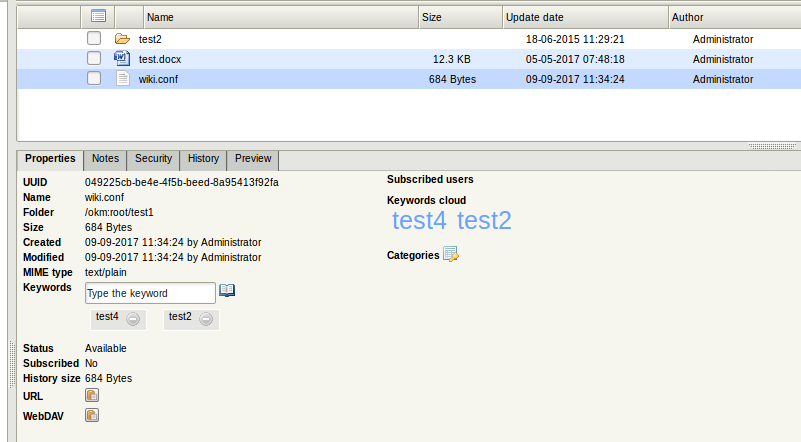Remove the test2 keyword tag
Image resolution: width=801 pixels, height=442 pixels.
(x=206, y=319)
